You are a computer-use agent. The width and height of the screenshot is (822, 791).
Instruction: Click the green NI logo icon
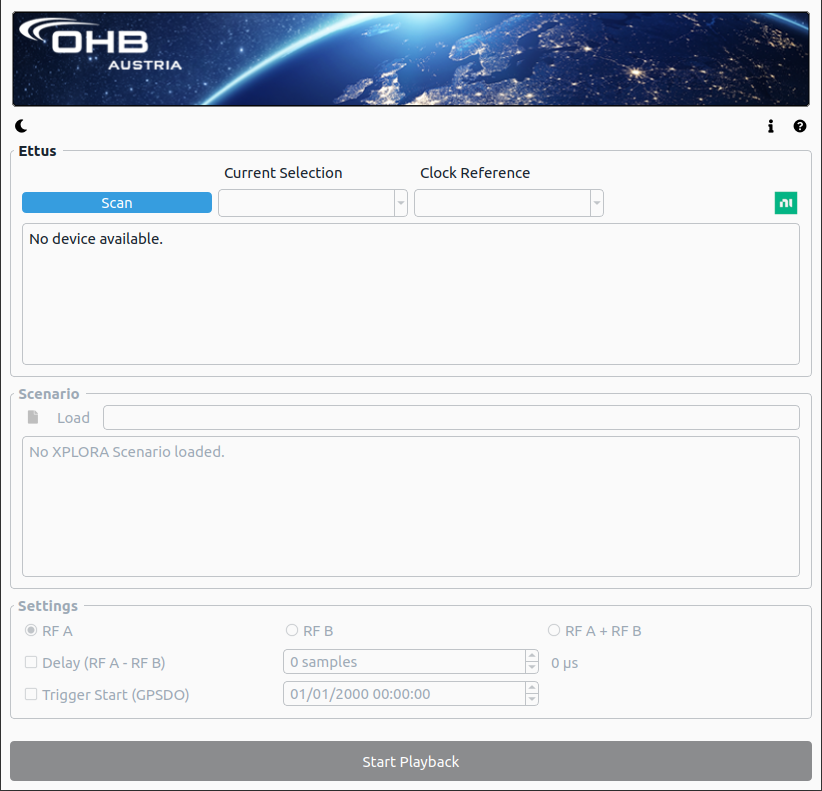786,203
